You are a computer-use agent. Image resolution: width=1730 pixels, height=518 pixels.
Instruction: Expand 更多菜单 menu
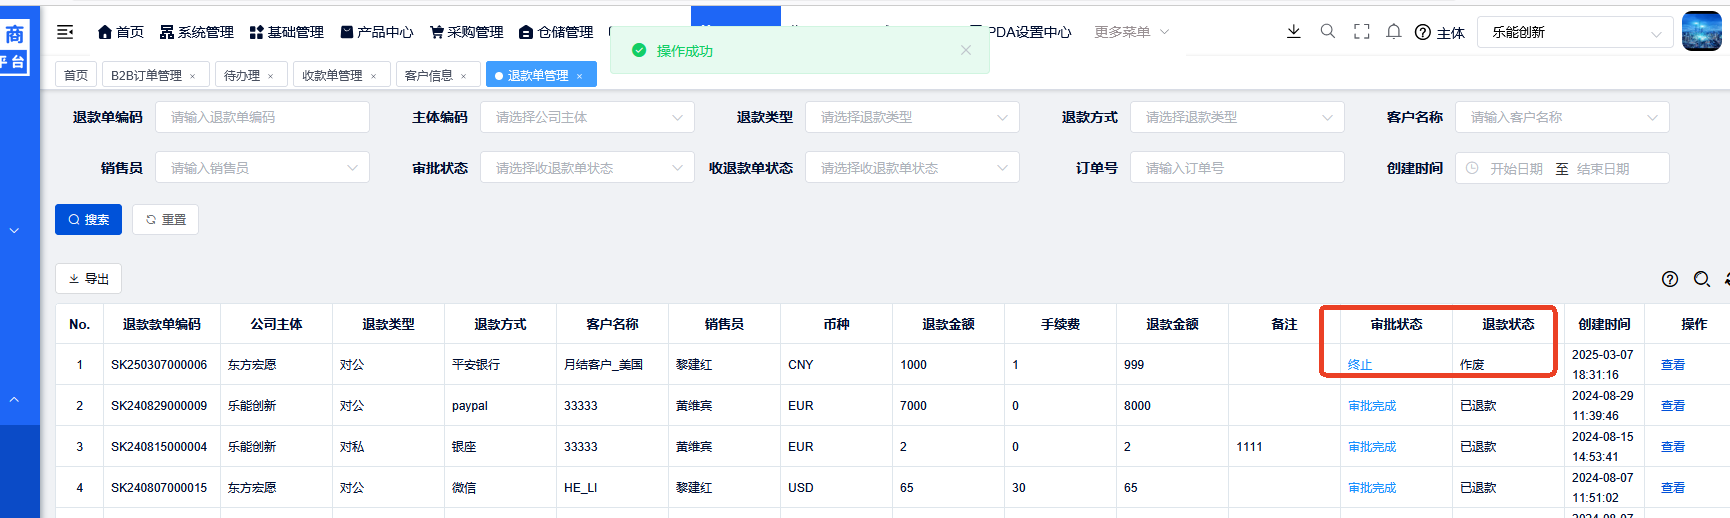point(1130,32)
